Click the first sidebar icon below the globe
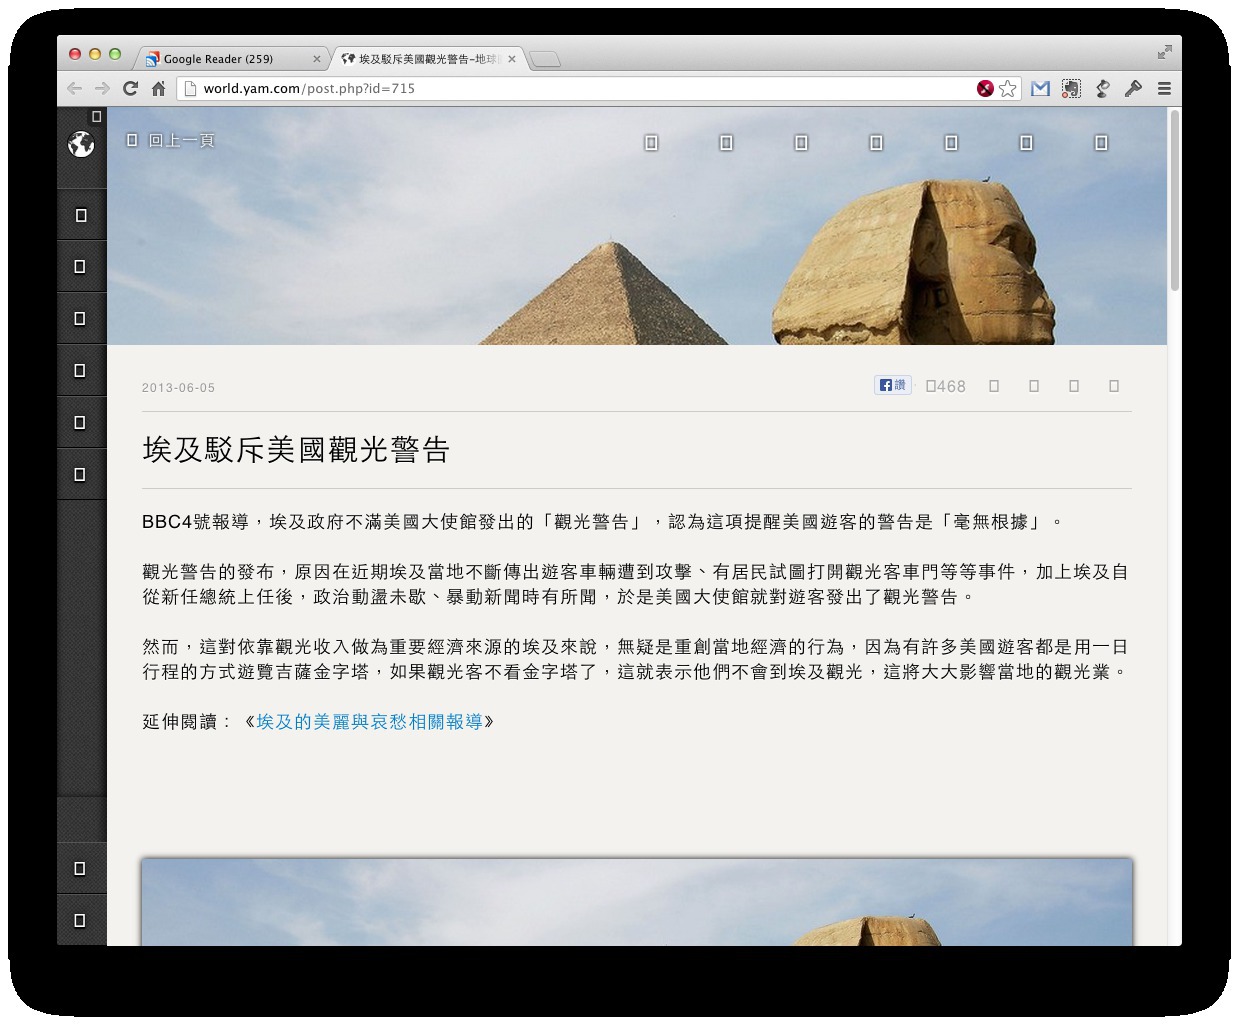The width and height of the screenshot is (1239, 1025). (81, 215)
